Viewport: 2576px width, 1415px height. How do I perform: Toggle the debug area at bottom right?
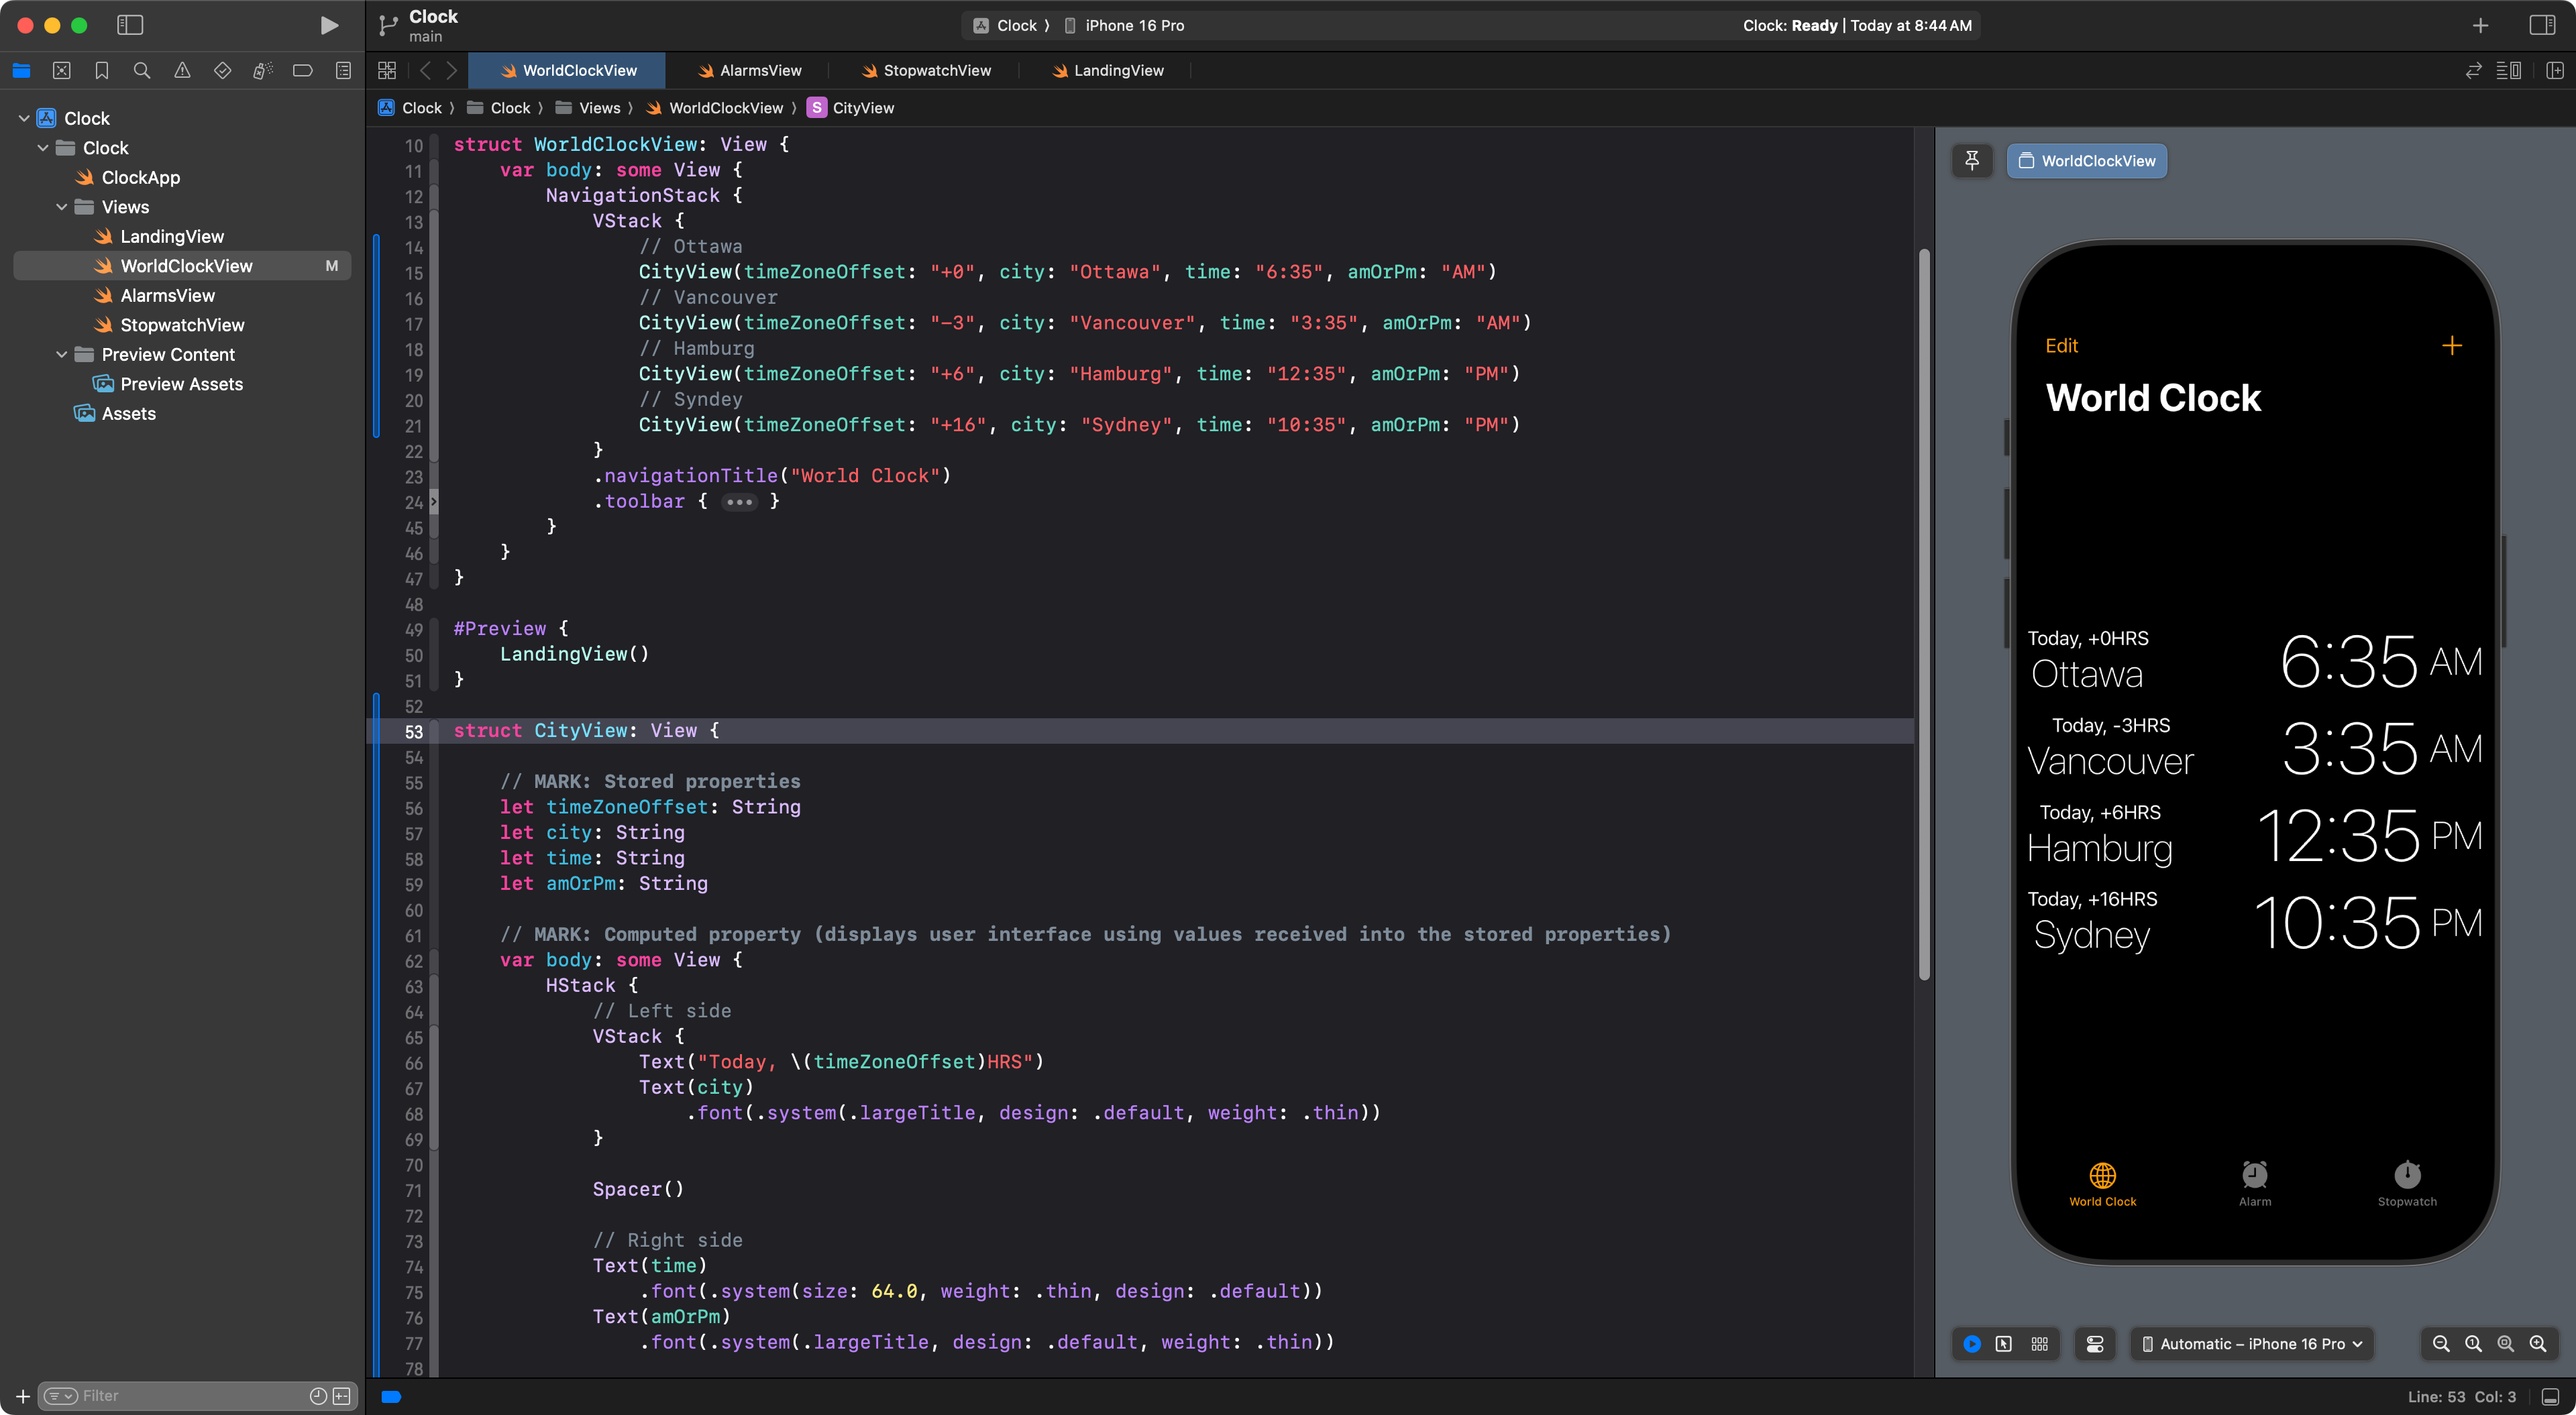point(2550,1396)
